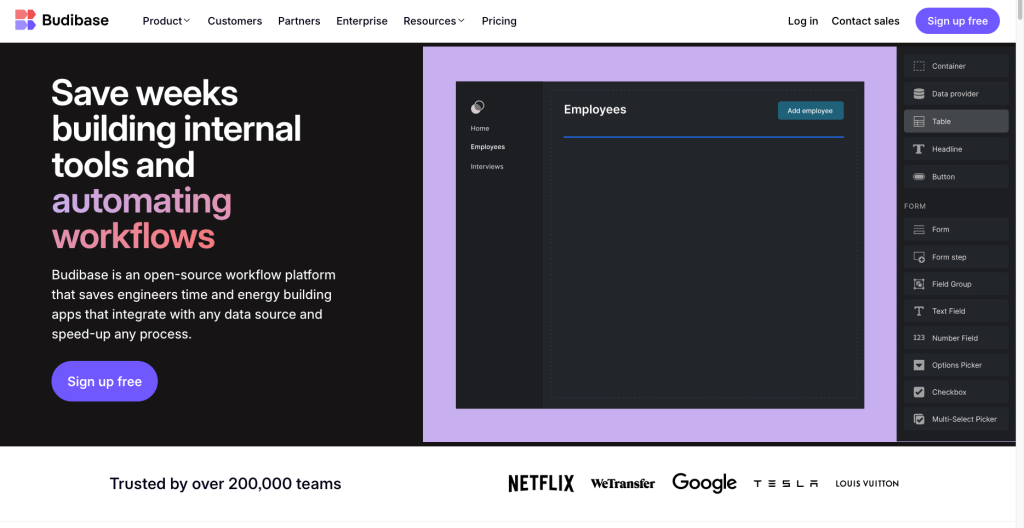Click the Sign up free hero button

pos(104,381)
